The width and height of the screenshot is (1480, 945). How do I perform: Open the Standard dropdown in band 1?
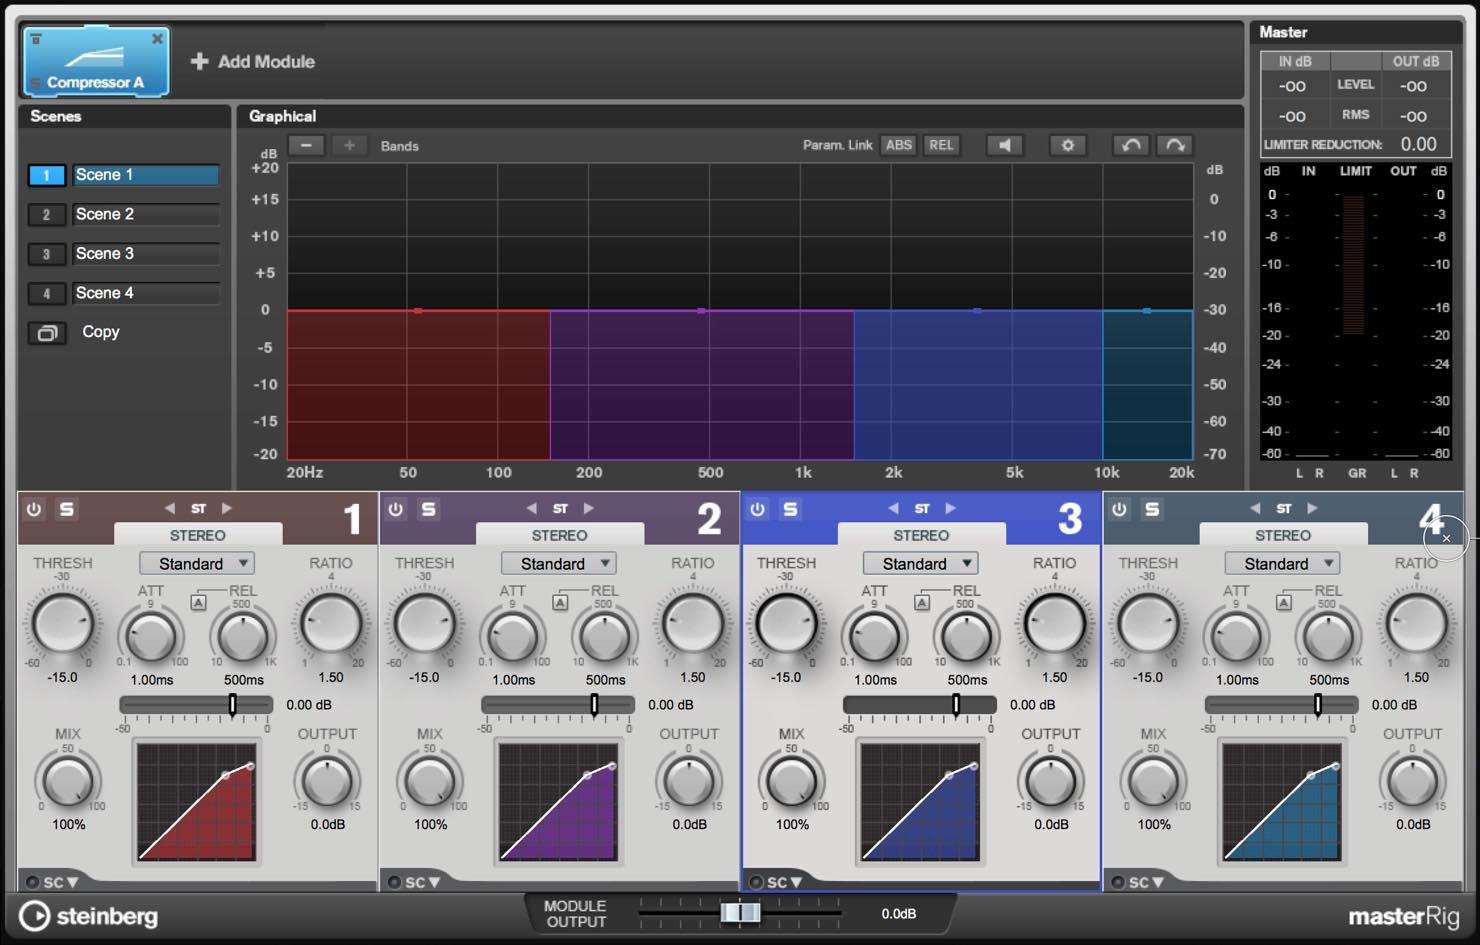[197, 563]
